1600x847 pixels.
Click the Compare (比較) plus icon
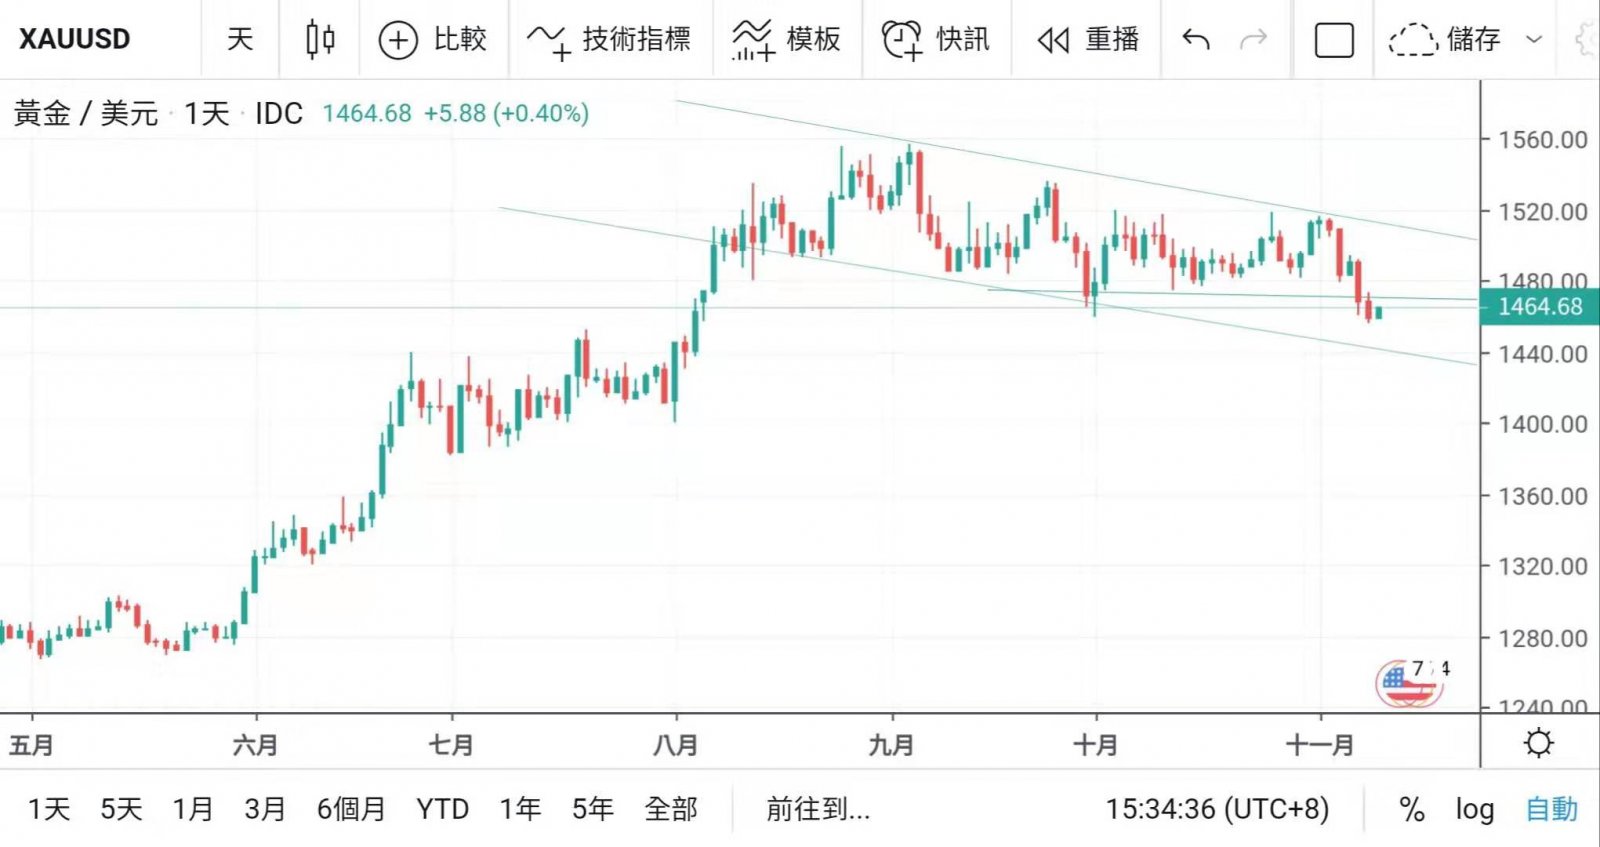tap(398, 40)
